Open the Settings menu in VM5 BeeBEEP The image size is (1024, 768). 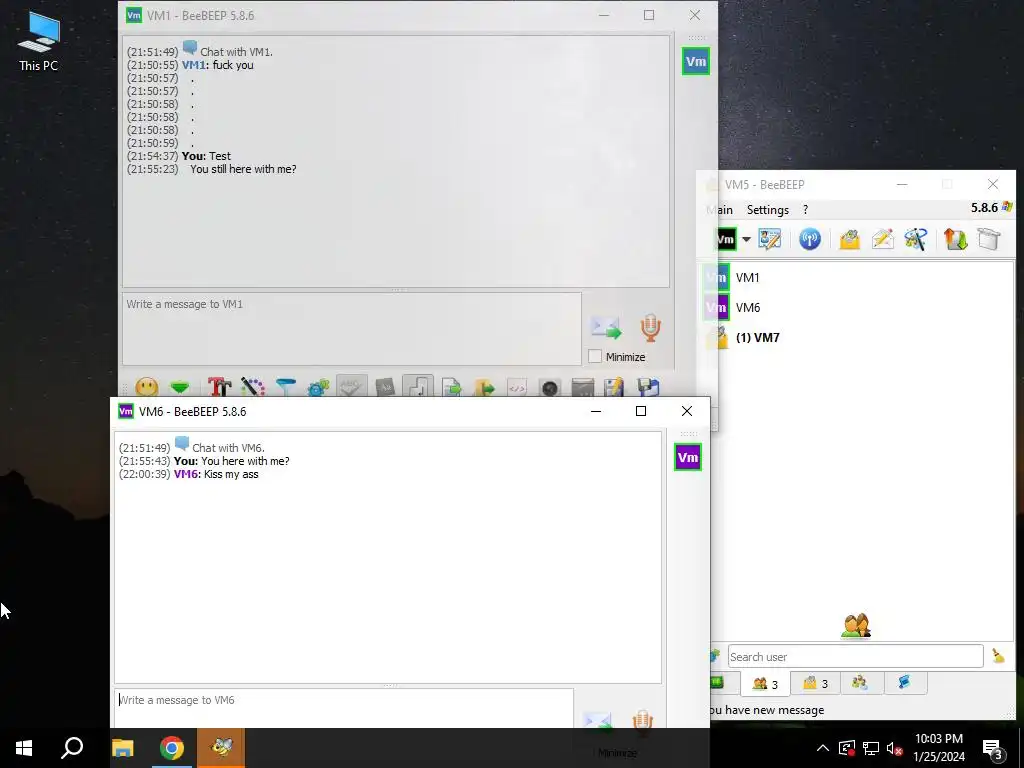[x=767, y=210]
